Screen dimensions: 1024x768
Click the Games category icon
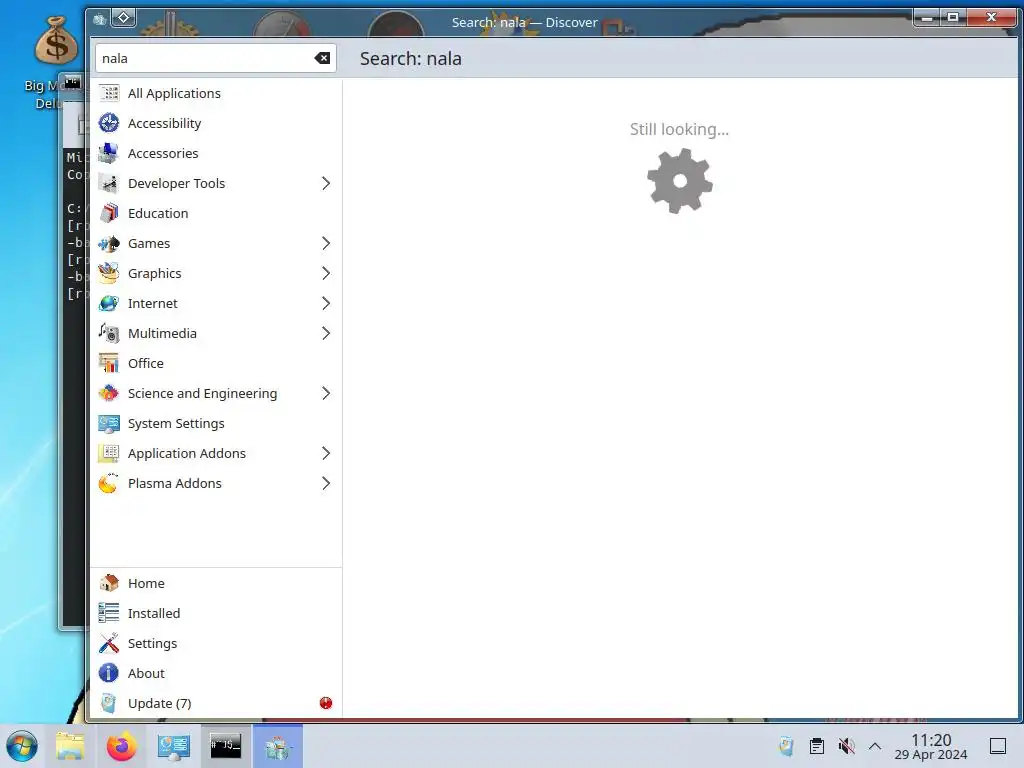tap(108, 244)
